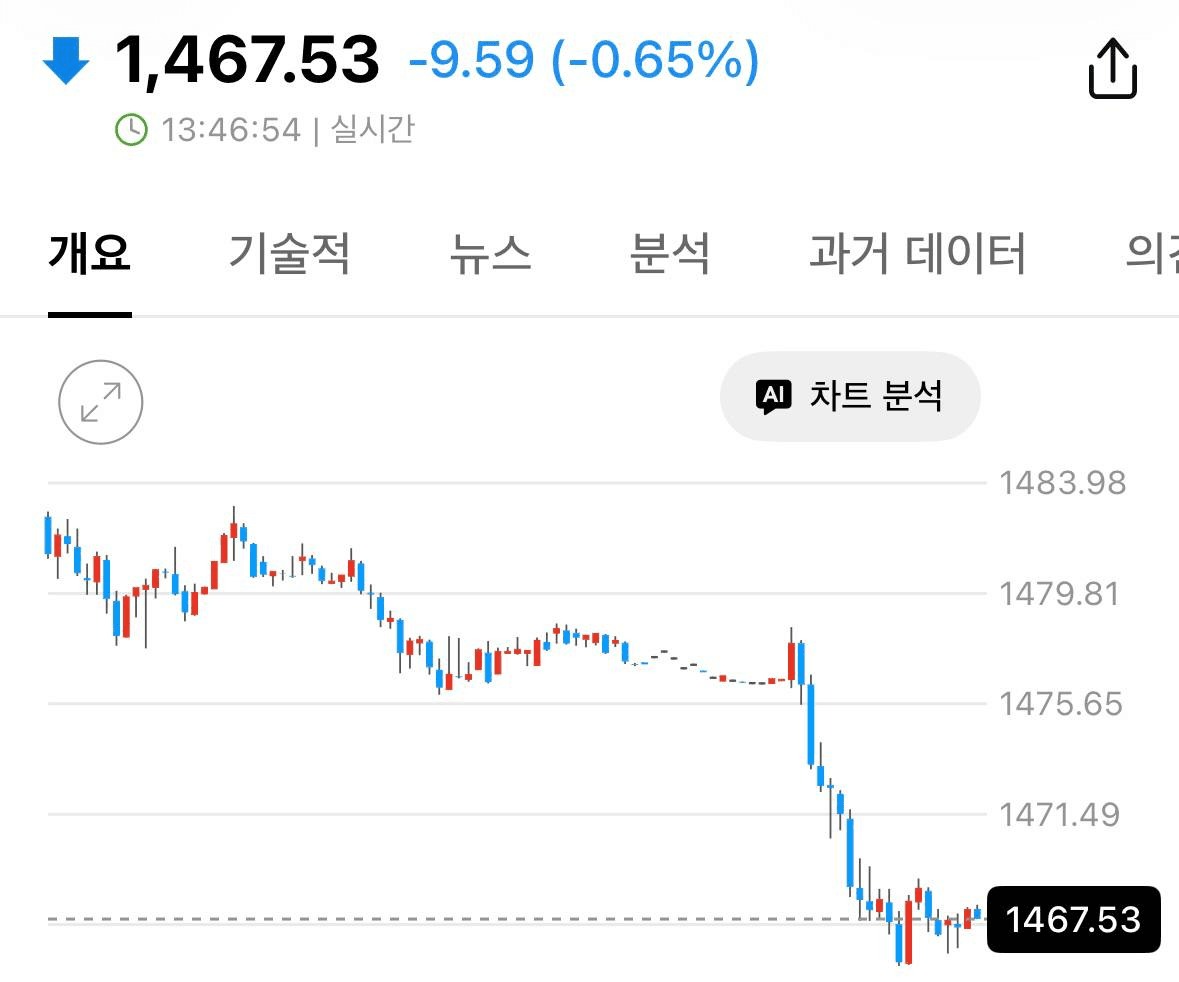Viewport: 1179px width, 982px height.
Task: Click the -9.59 (-0.65%) change text
Action: pos(584,60)
